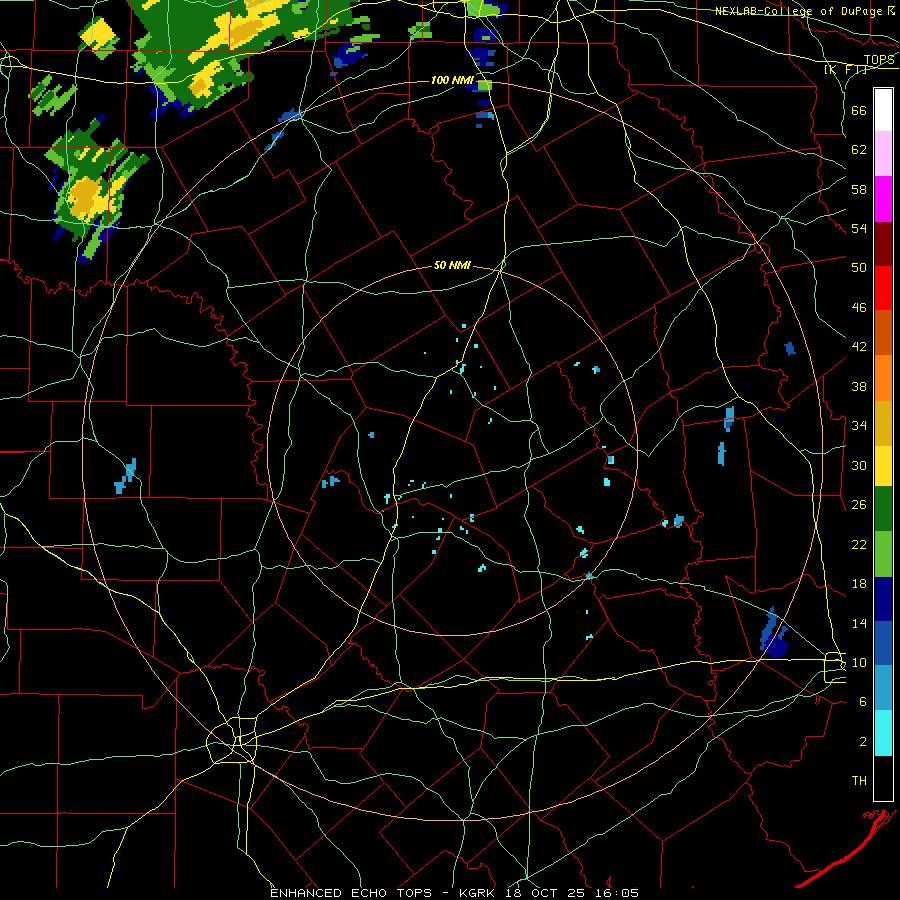Click the 10 legend value
Screen dimensions: 900x900
point(859,662)
